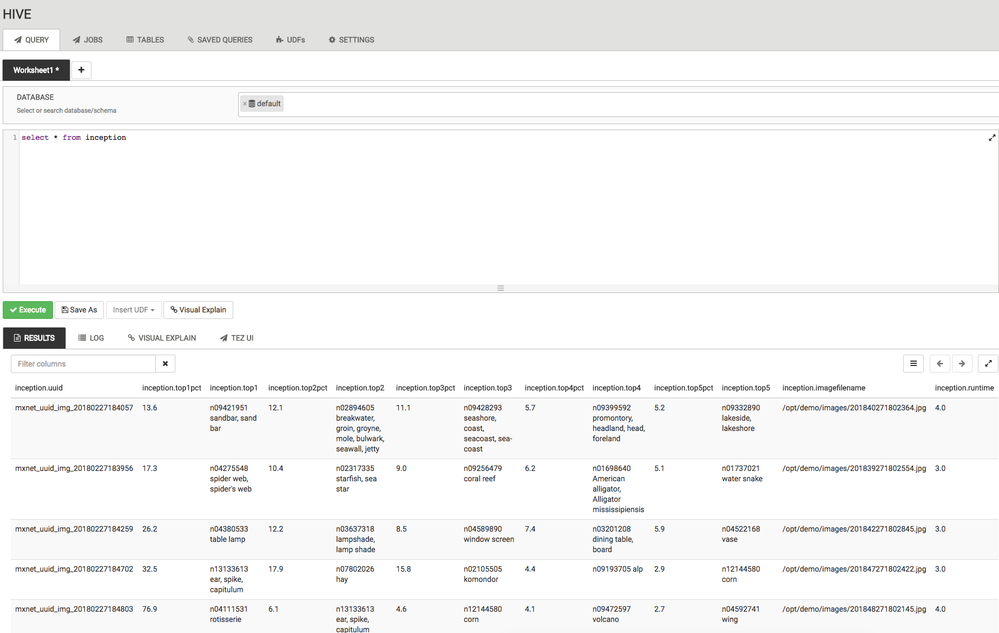
Task: Remove the default database tag
Action: (245, 104)
